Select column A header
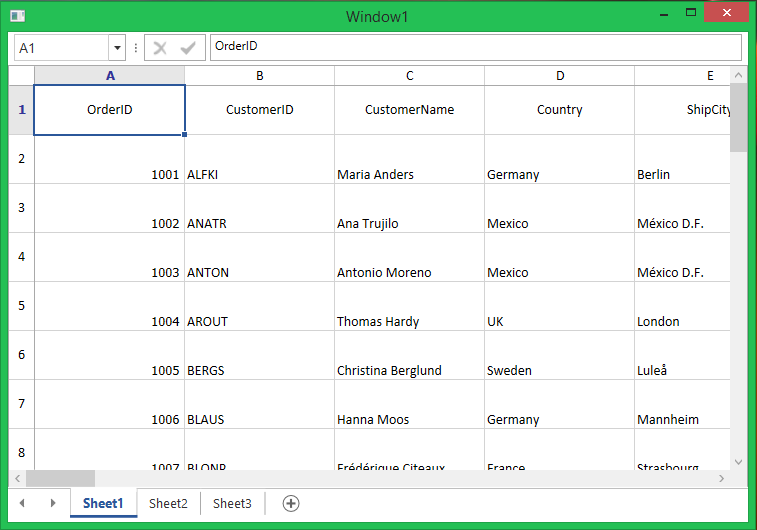 click(x=110, y=76)
